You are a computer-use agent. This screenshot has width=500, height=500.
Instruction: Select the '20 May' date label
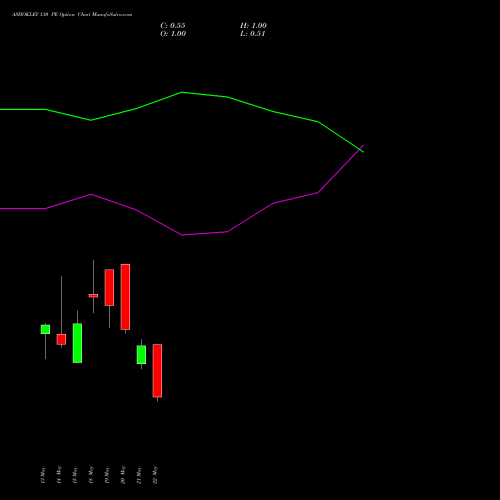point(123,475)
